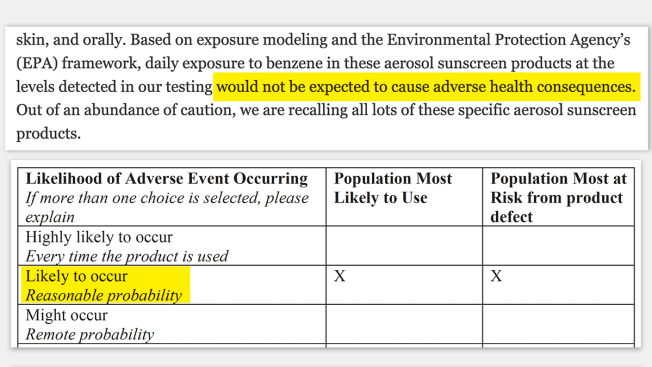The height and width of the screenshot is (367, 652).
Task: Click 'Every time the product is used' text
Action: pos(127,256)
